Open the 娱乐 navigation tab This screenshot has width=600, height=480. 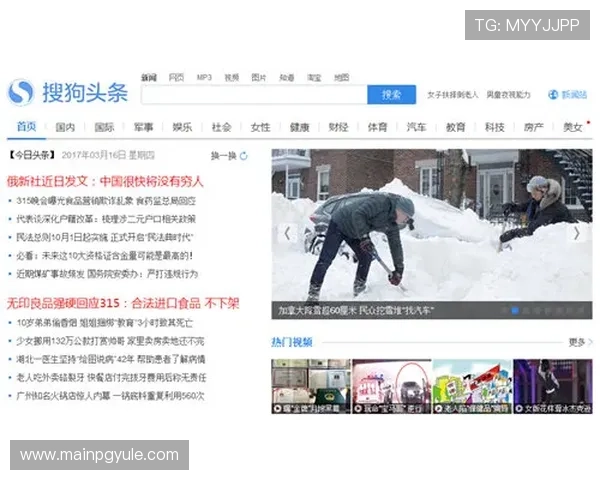pos(182,127)
